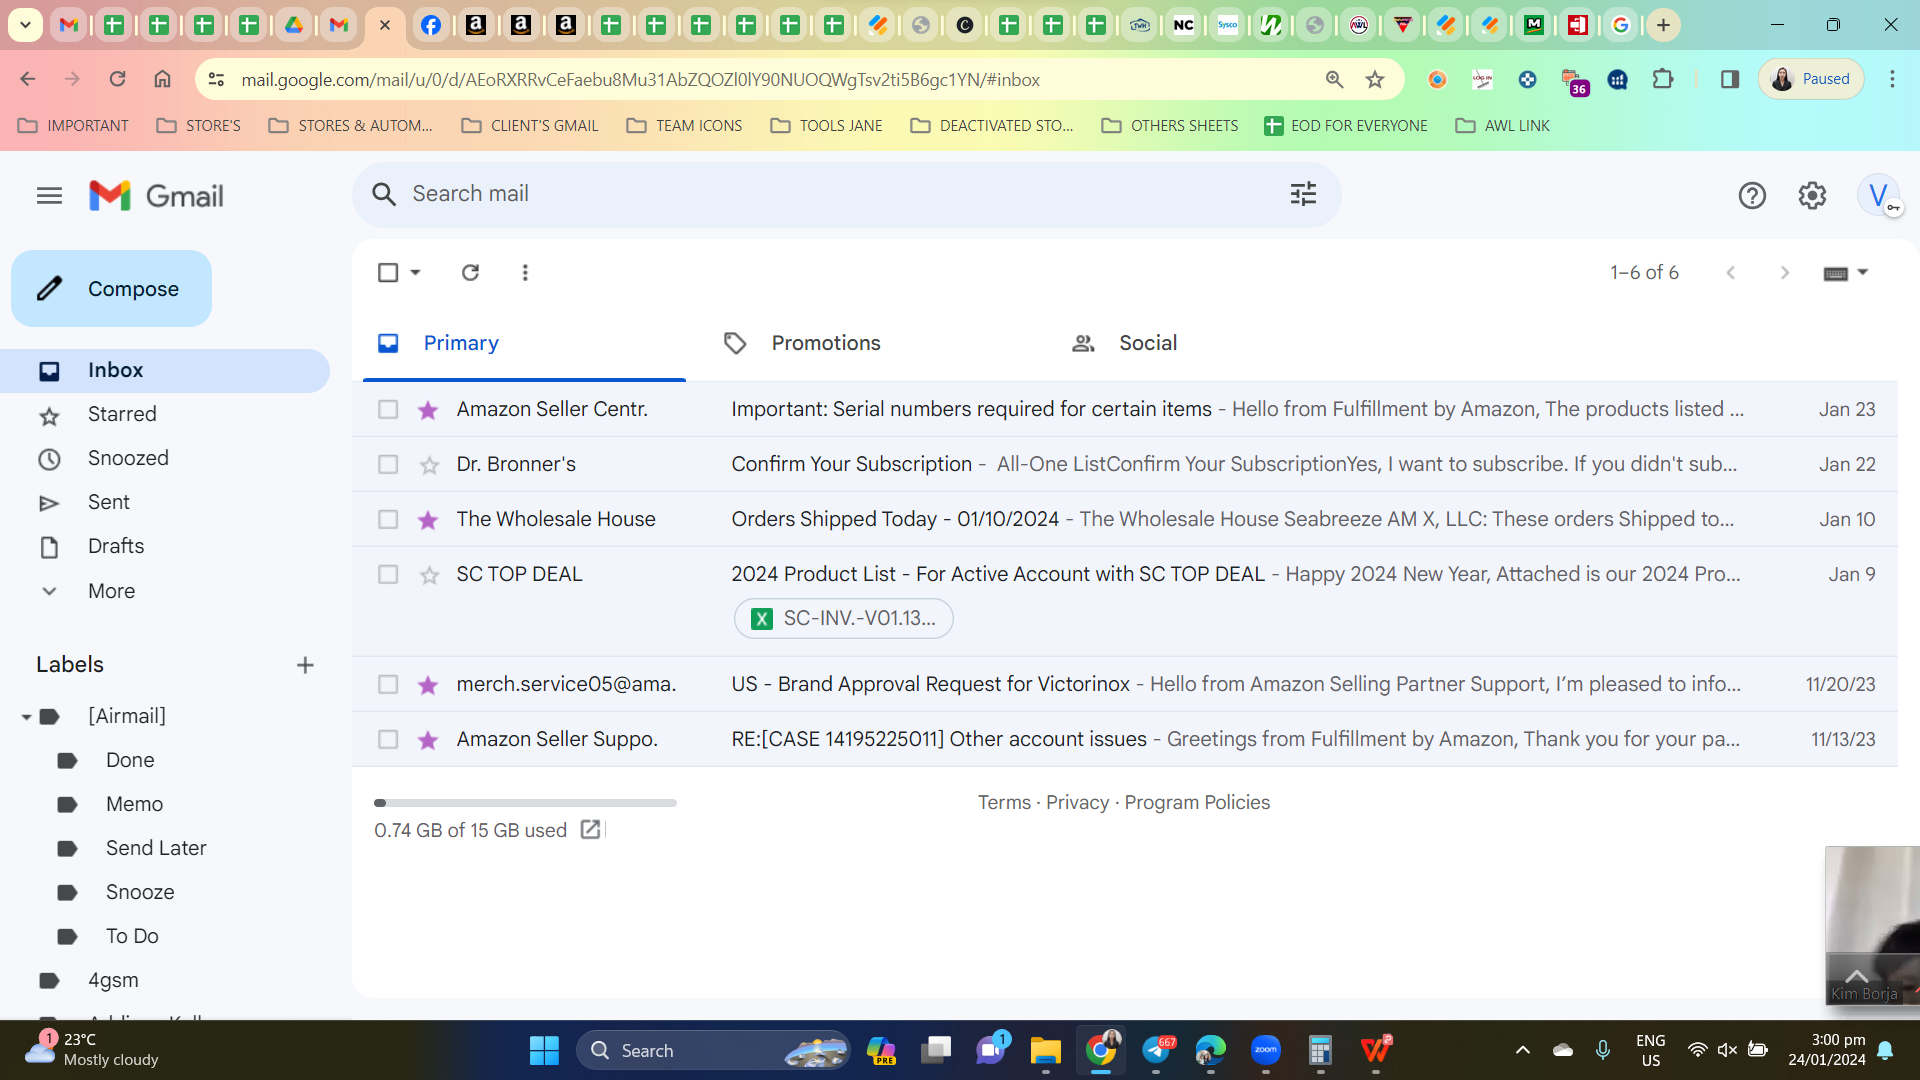1920x1080 pixels.
Task: Unstar the Amazon Seller Centr. email
Action: [x=428, y=410]
